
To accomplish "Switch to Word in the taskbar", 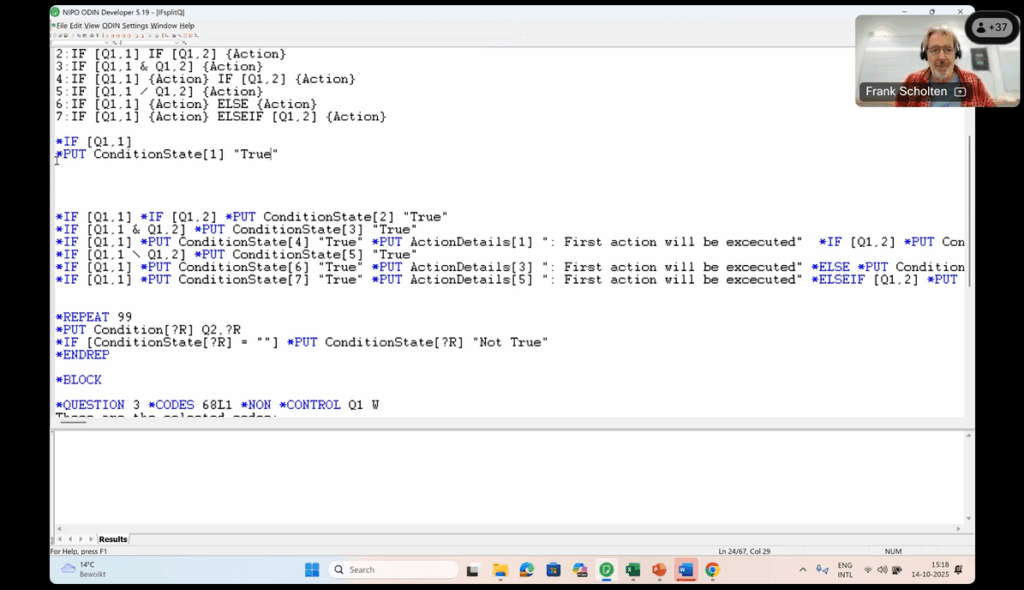I will [x=685, y=570].
